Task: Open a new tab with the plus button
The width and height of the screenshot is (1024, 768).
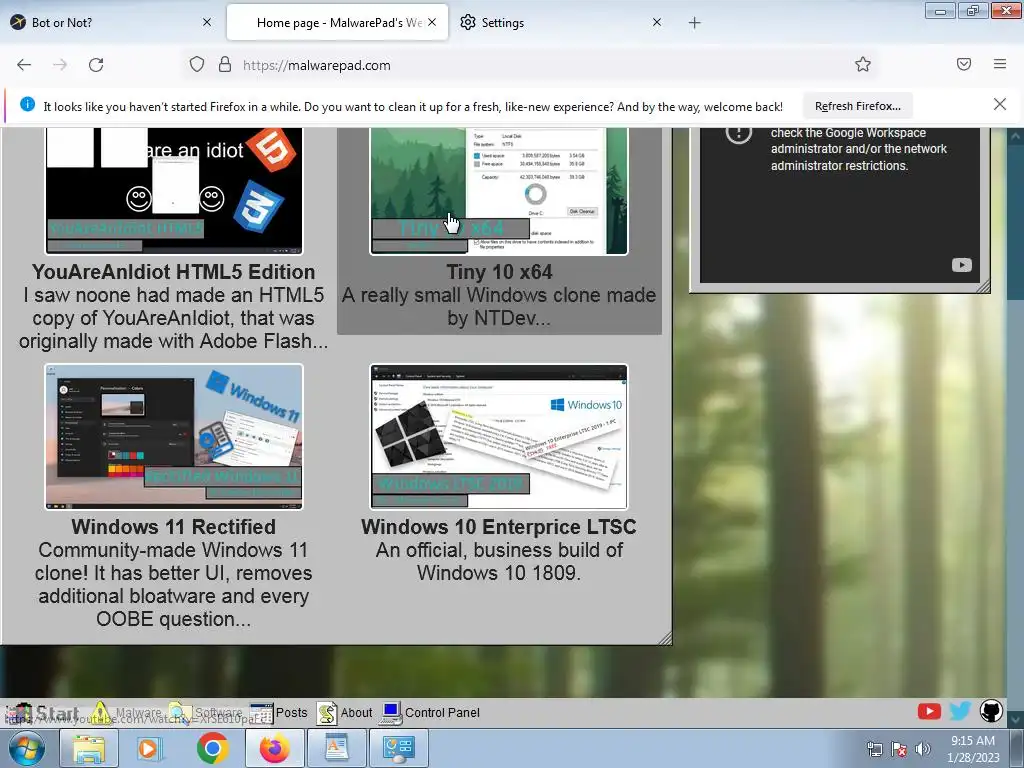Action: (694, 23)
